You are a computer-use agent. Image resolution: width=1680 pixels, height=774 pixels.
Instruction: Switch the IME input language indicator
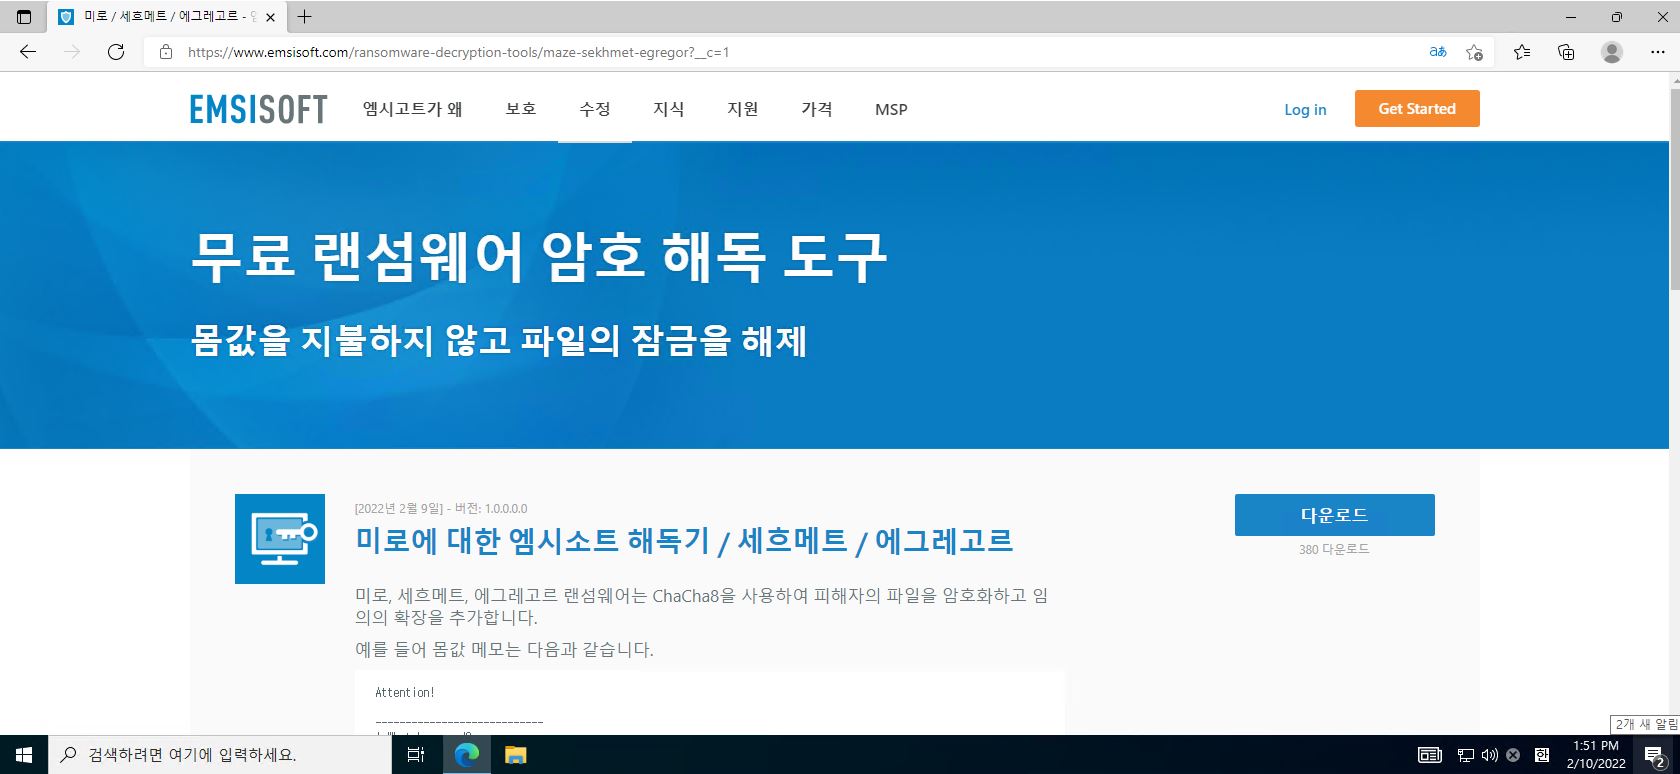click(x=1542, y=755)
